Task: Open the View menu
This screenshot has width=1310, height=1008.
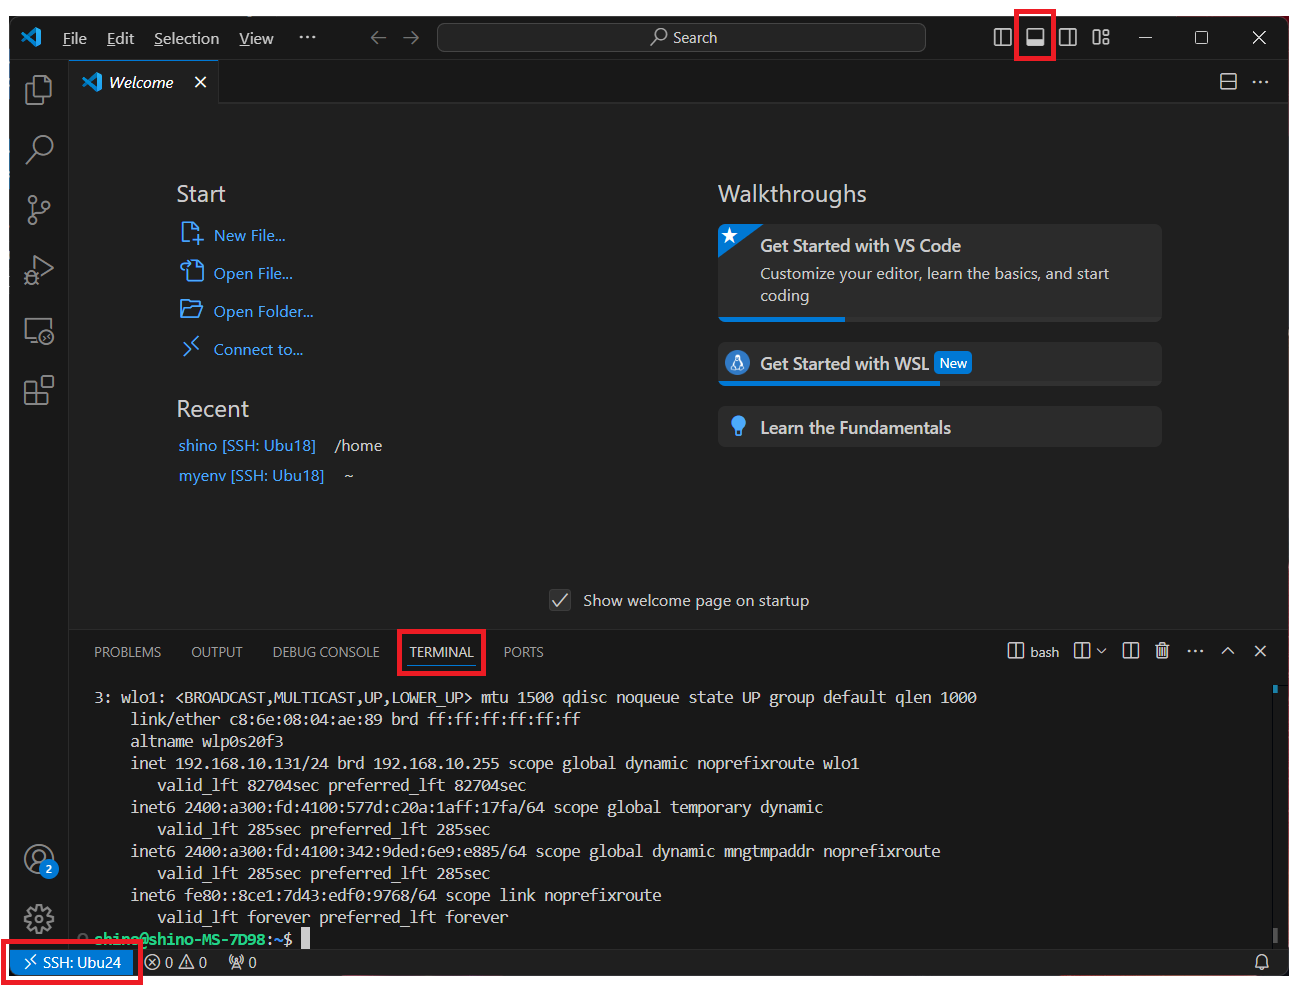Action: tap(256, 38)
